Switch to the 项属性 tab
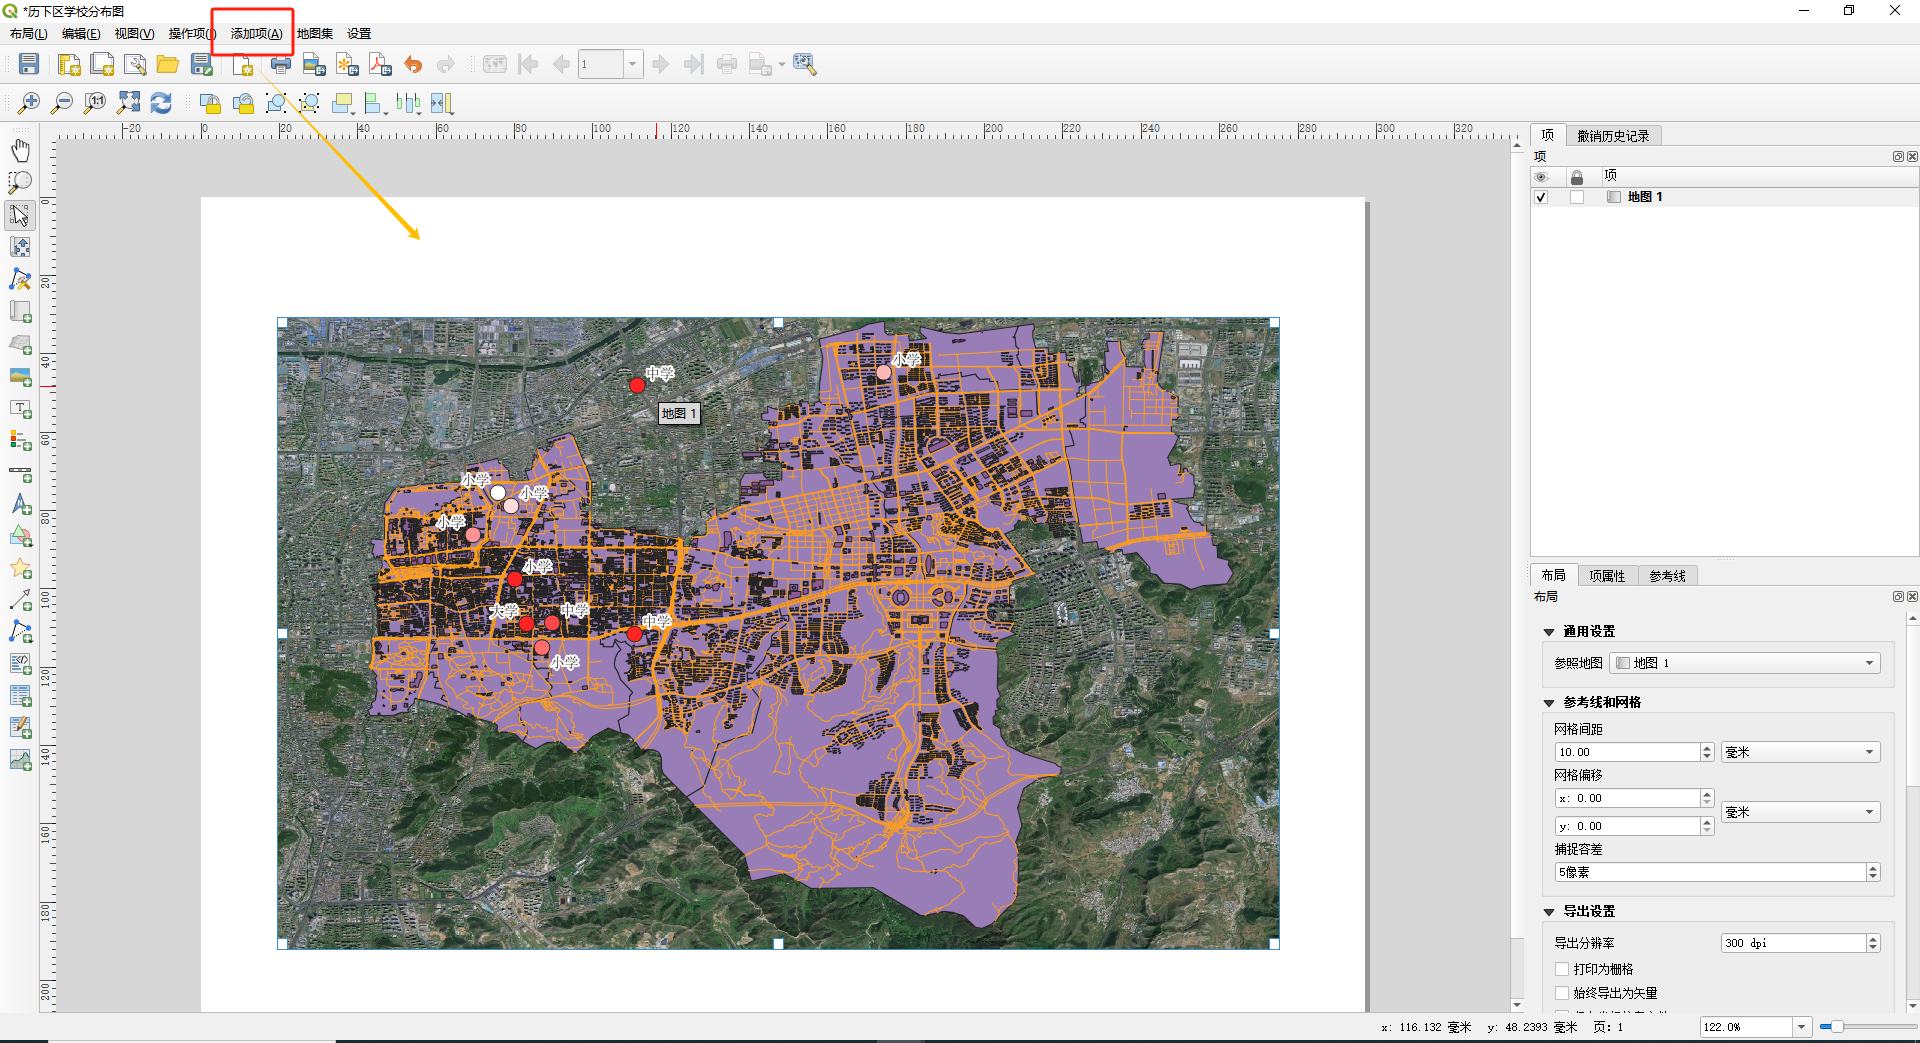The width and height of the screenshot is (1920, 1043). (x=1607, y=576)
